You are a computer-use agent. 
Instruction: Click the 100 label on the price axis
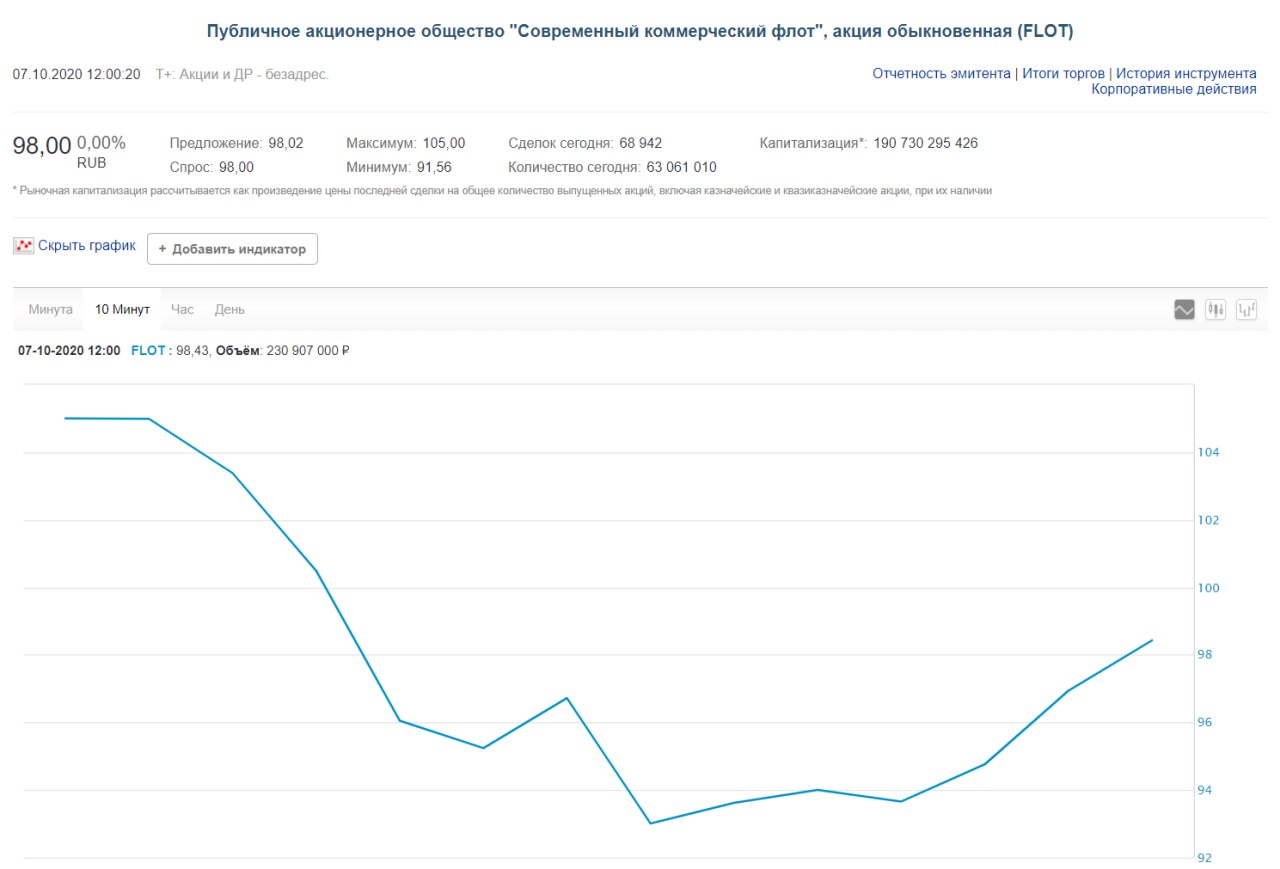(1210, 588)
